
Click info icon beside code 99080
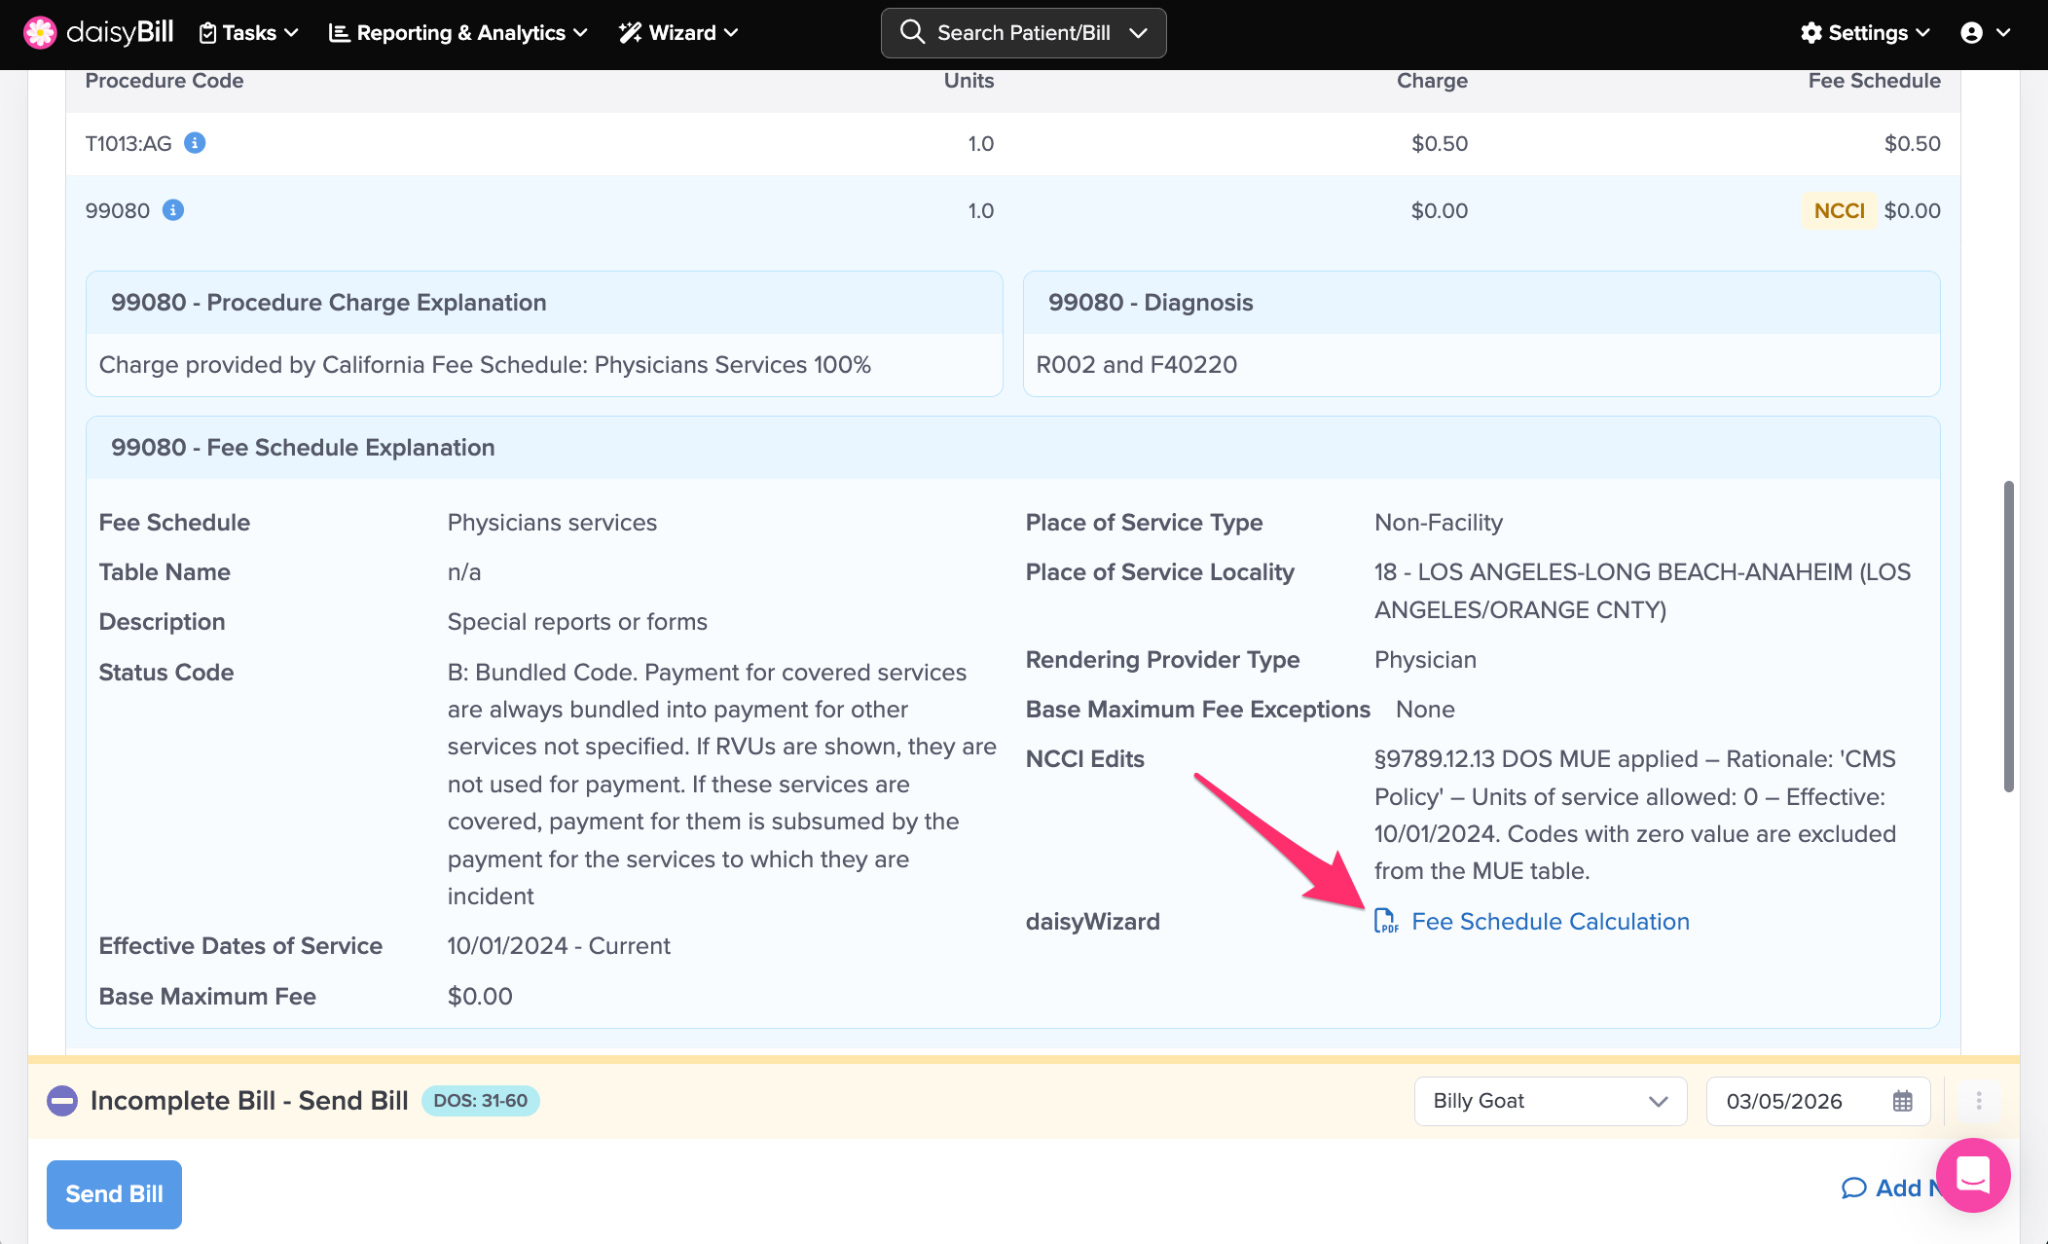(x=173, y=210)
